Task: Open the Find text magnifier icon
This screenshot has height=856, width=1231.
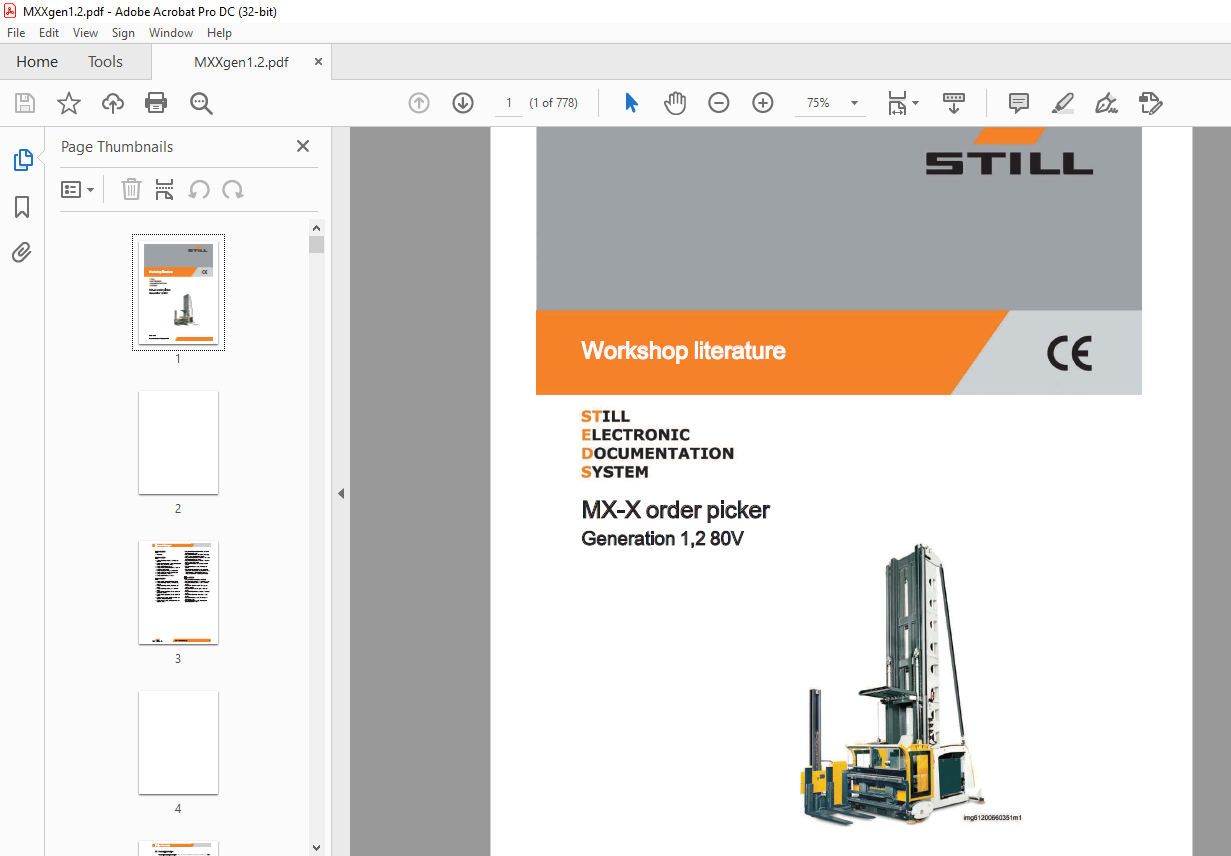Action: [201, 103]
